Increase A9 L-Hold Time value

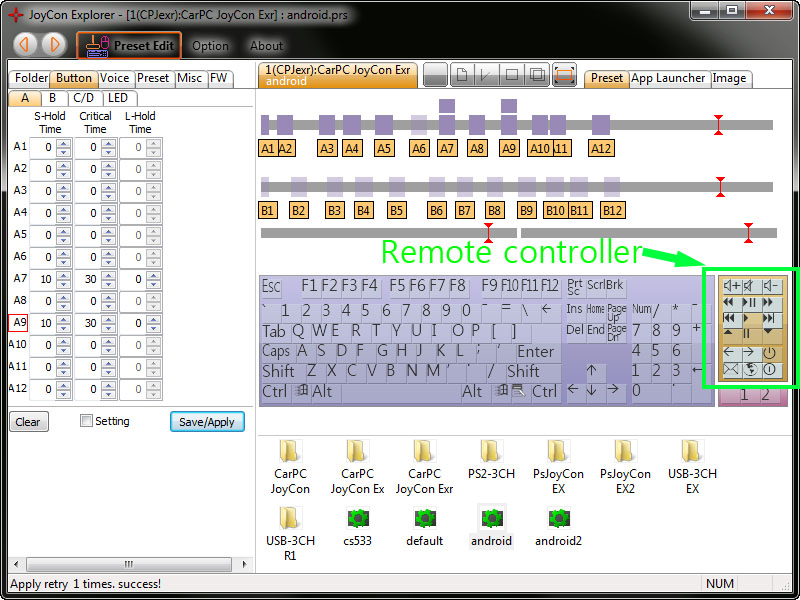[x=154, y=319]
